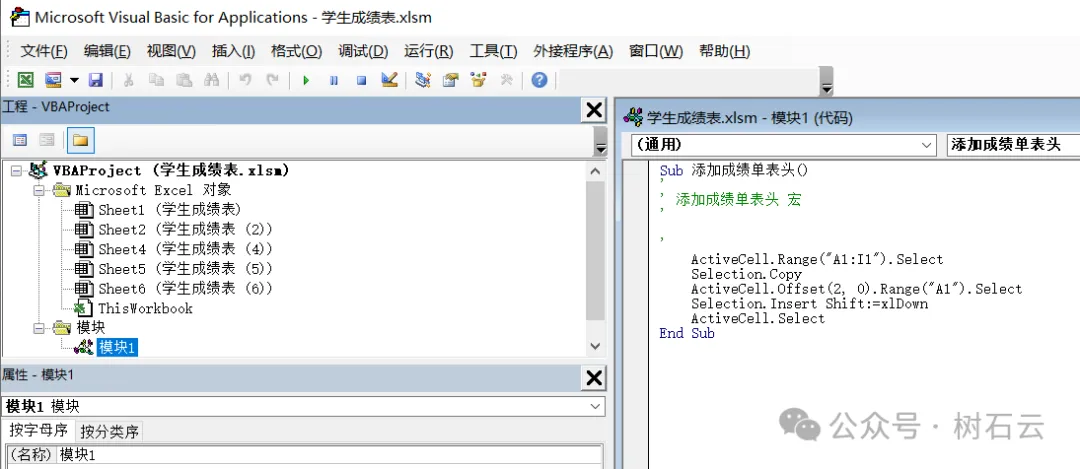Click the Redo arrow icon

[x=273, y=80]
